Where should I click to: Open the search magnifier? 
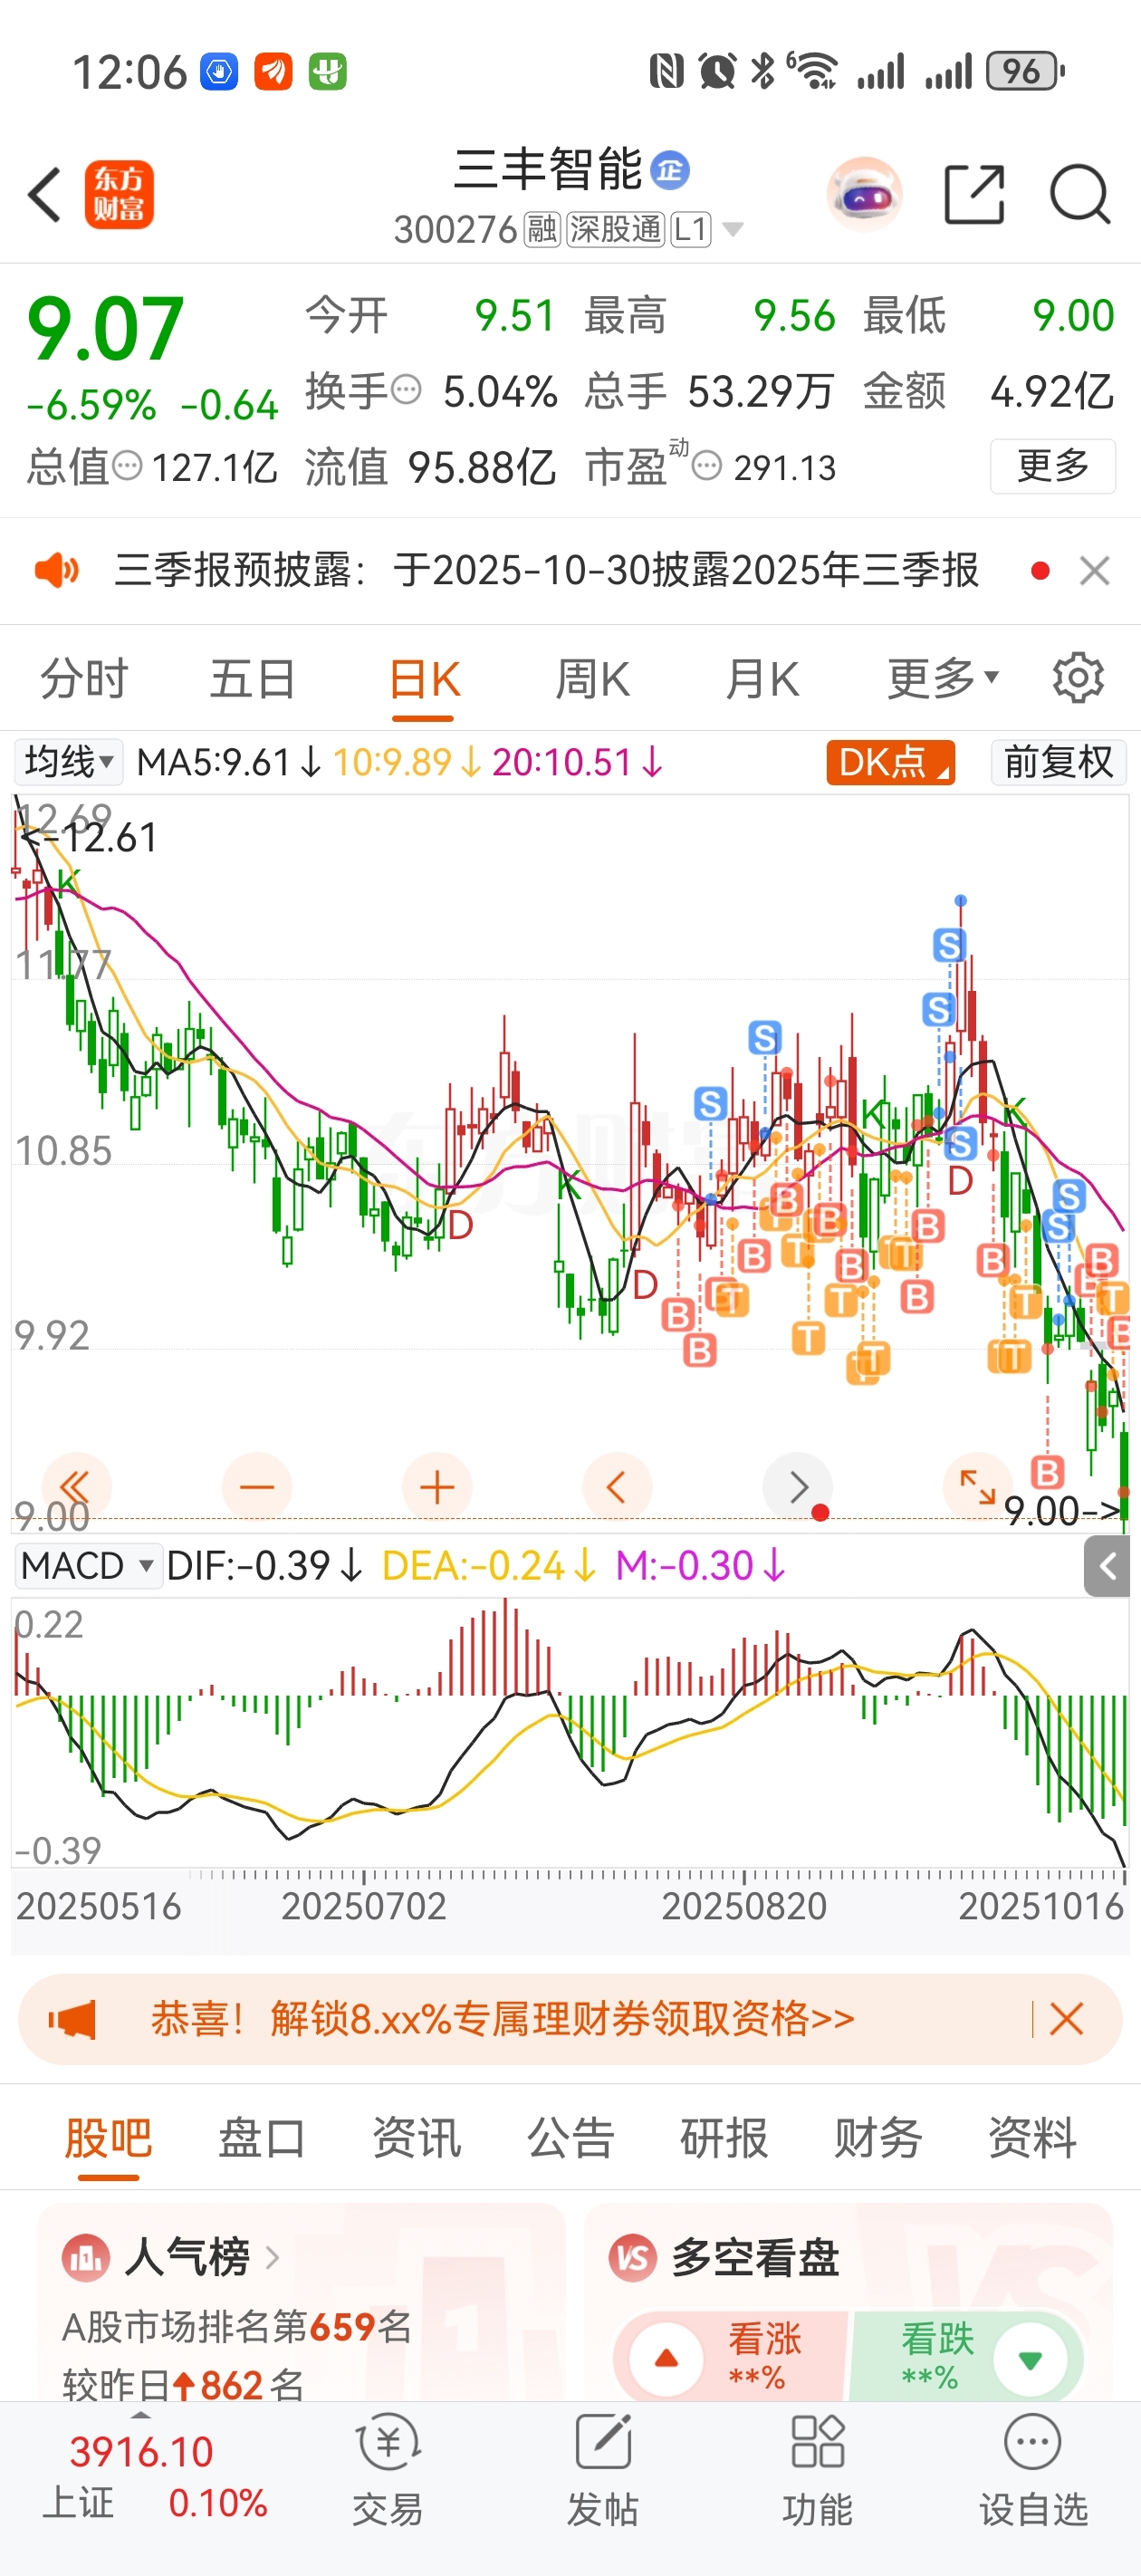(x=1080, y=194)
